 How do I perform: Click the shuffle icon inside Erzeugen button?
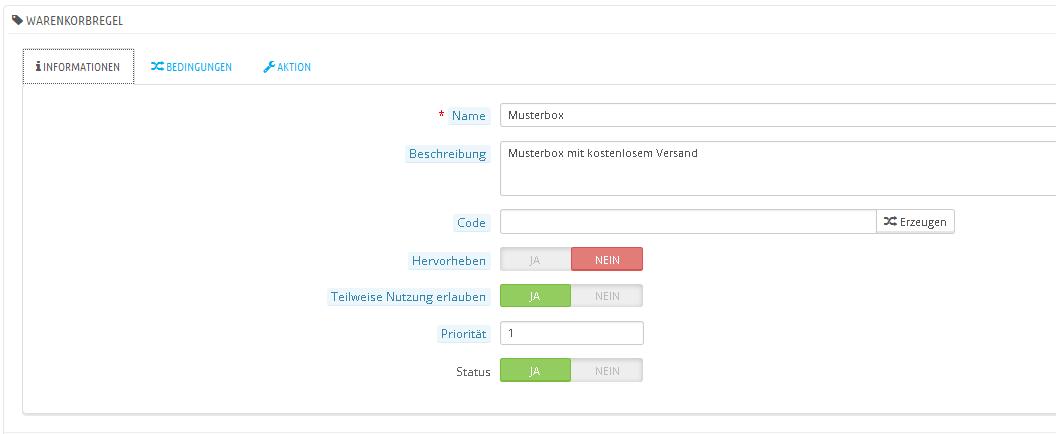point(890,222)
